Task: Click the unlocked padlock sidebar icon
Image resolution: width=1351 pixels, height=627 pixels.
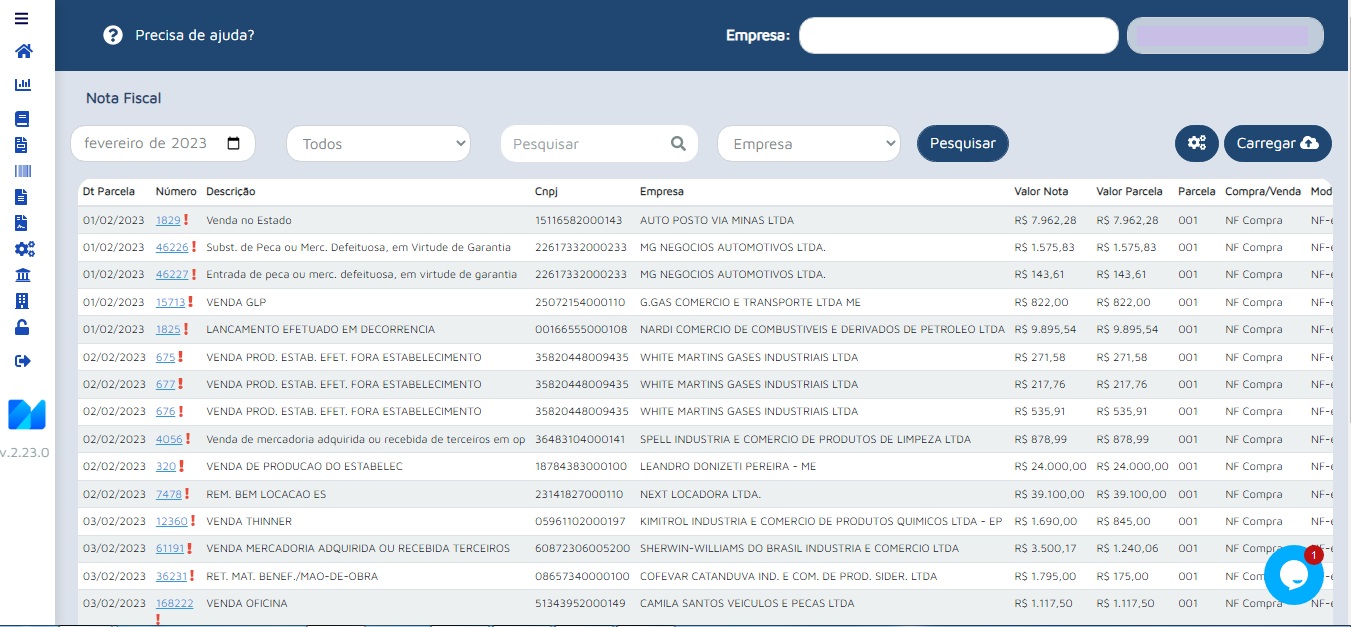Action: point(22,327)
